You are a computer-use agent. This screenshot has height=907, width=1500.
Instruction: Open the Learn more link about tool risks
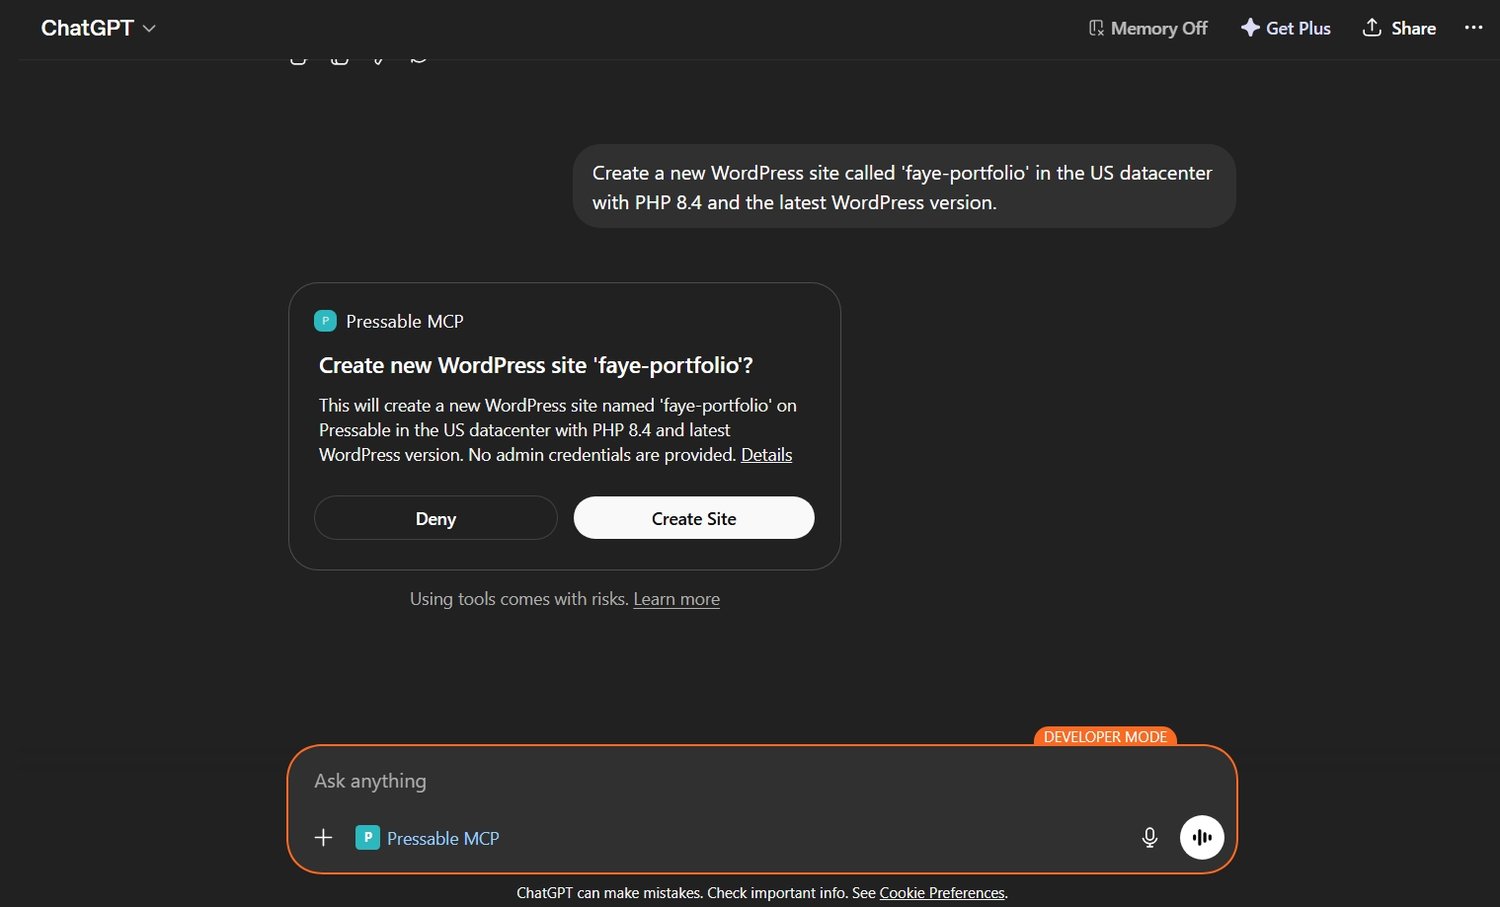676,599
